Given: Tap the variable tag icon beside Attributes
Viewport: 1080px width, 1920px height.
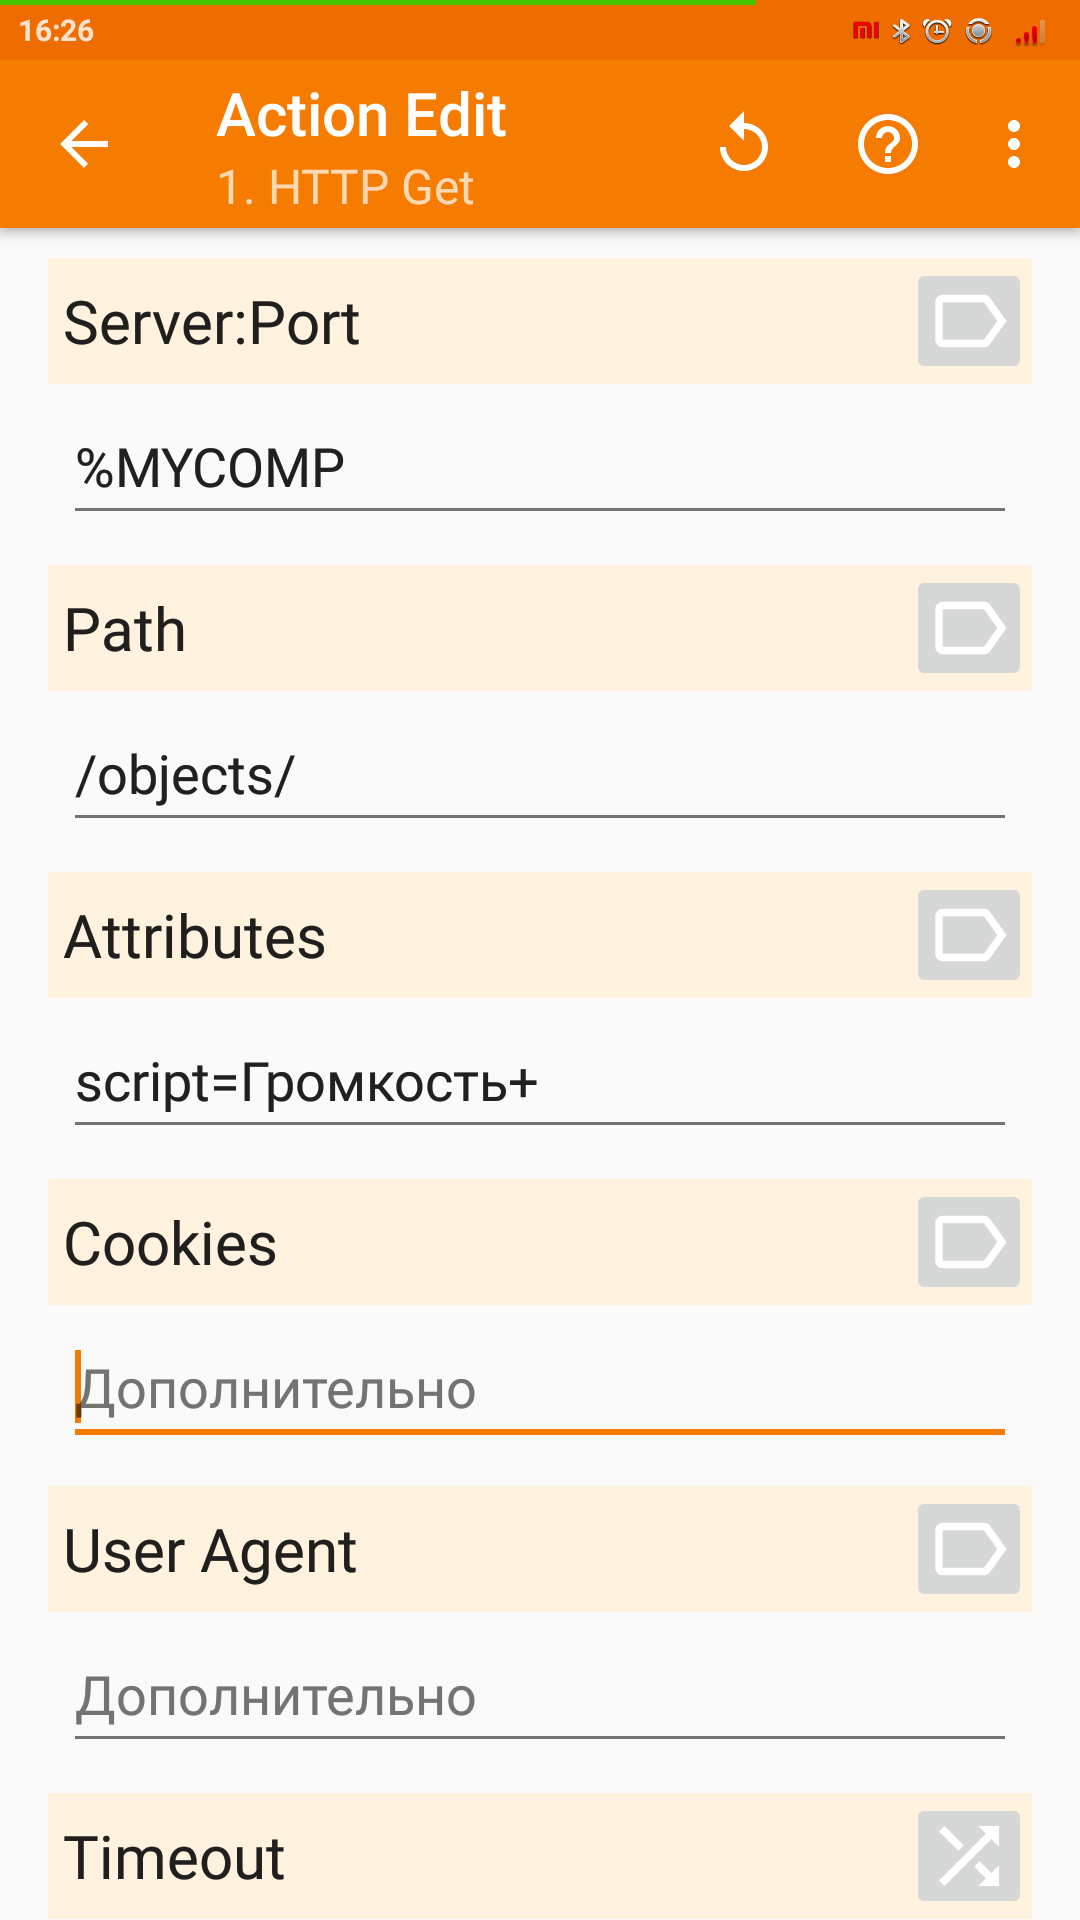Looking at the screenshot, I should pos(967,935).
